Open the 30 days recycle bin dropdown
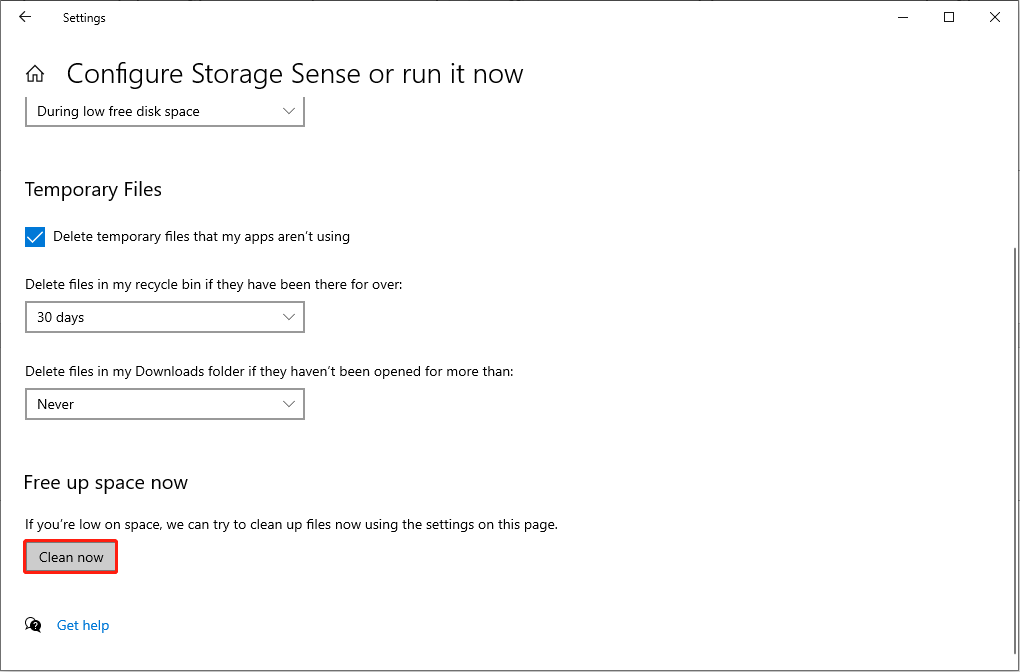1020x672 pixels. pyautogui.click(x=165, y=317)
